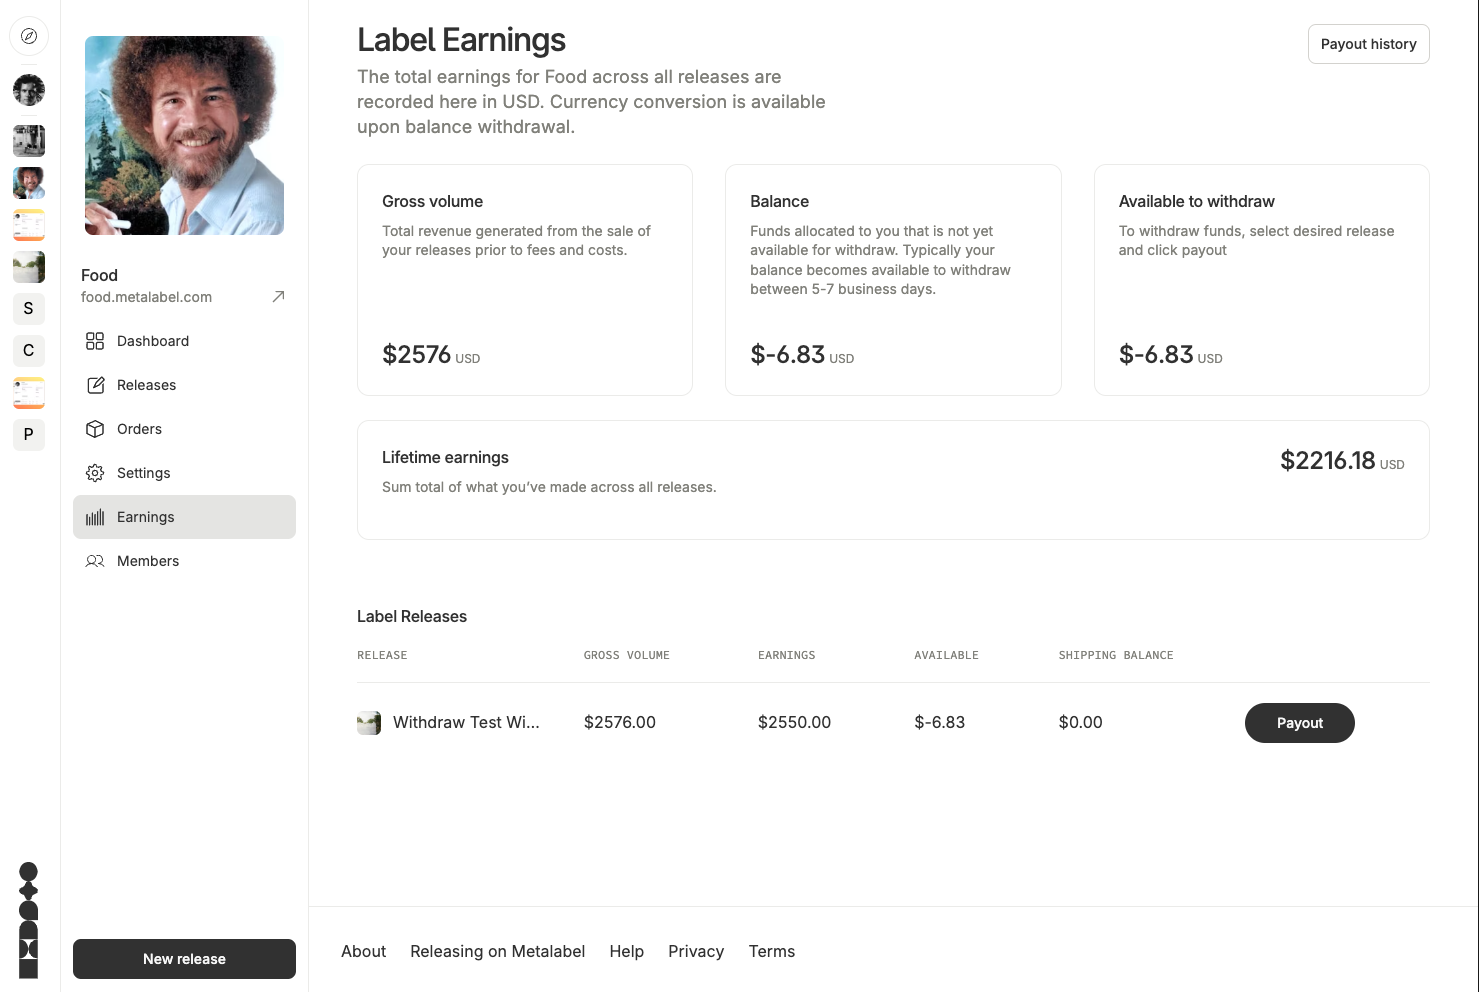The image size is (1479, 992).
Task: Open the Help footer link
Action: point(626,951)
